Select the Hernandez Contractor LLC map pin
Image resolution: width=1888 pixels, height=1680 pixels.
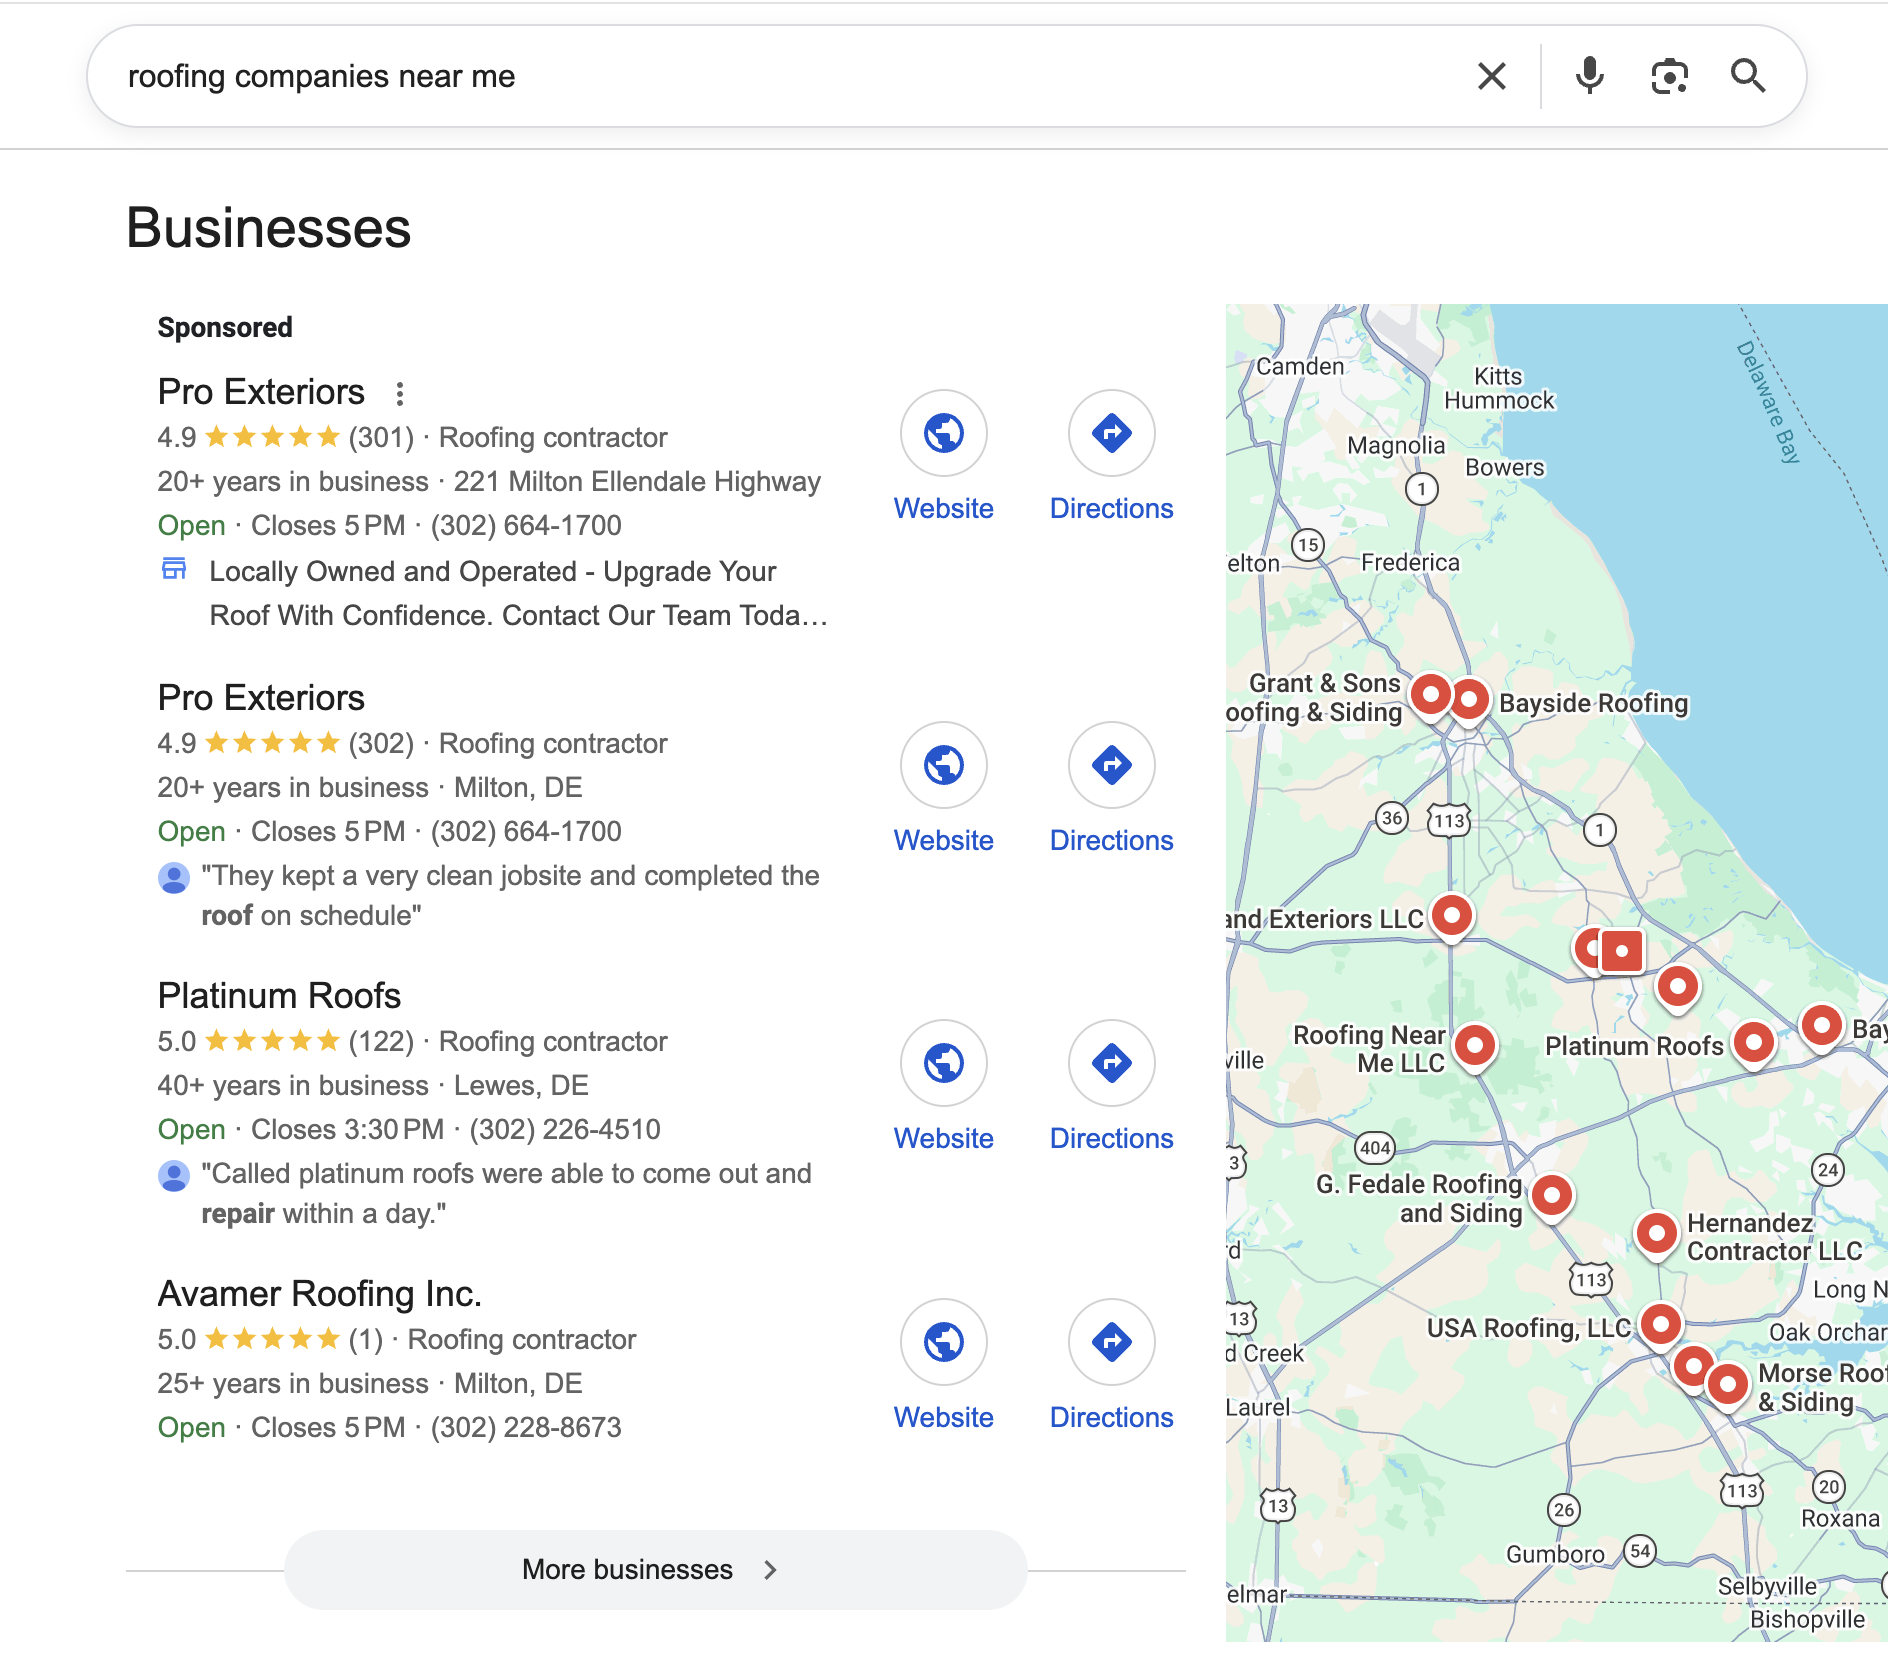pos(1657,1233)
